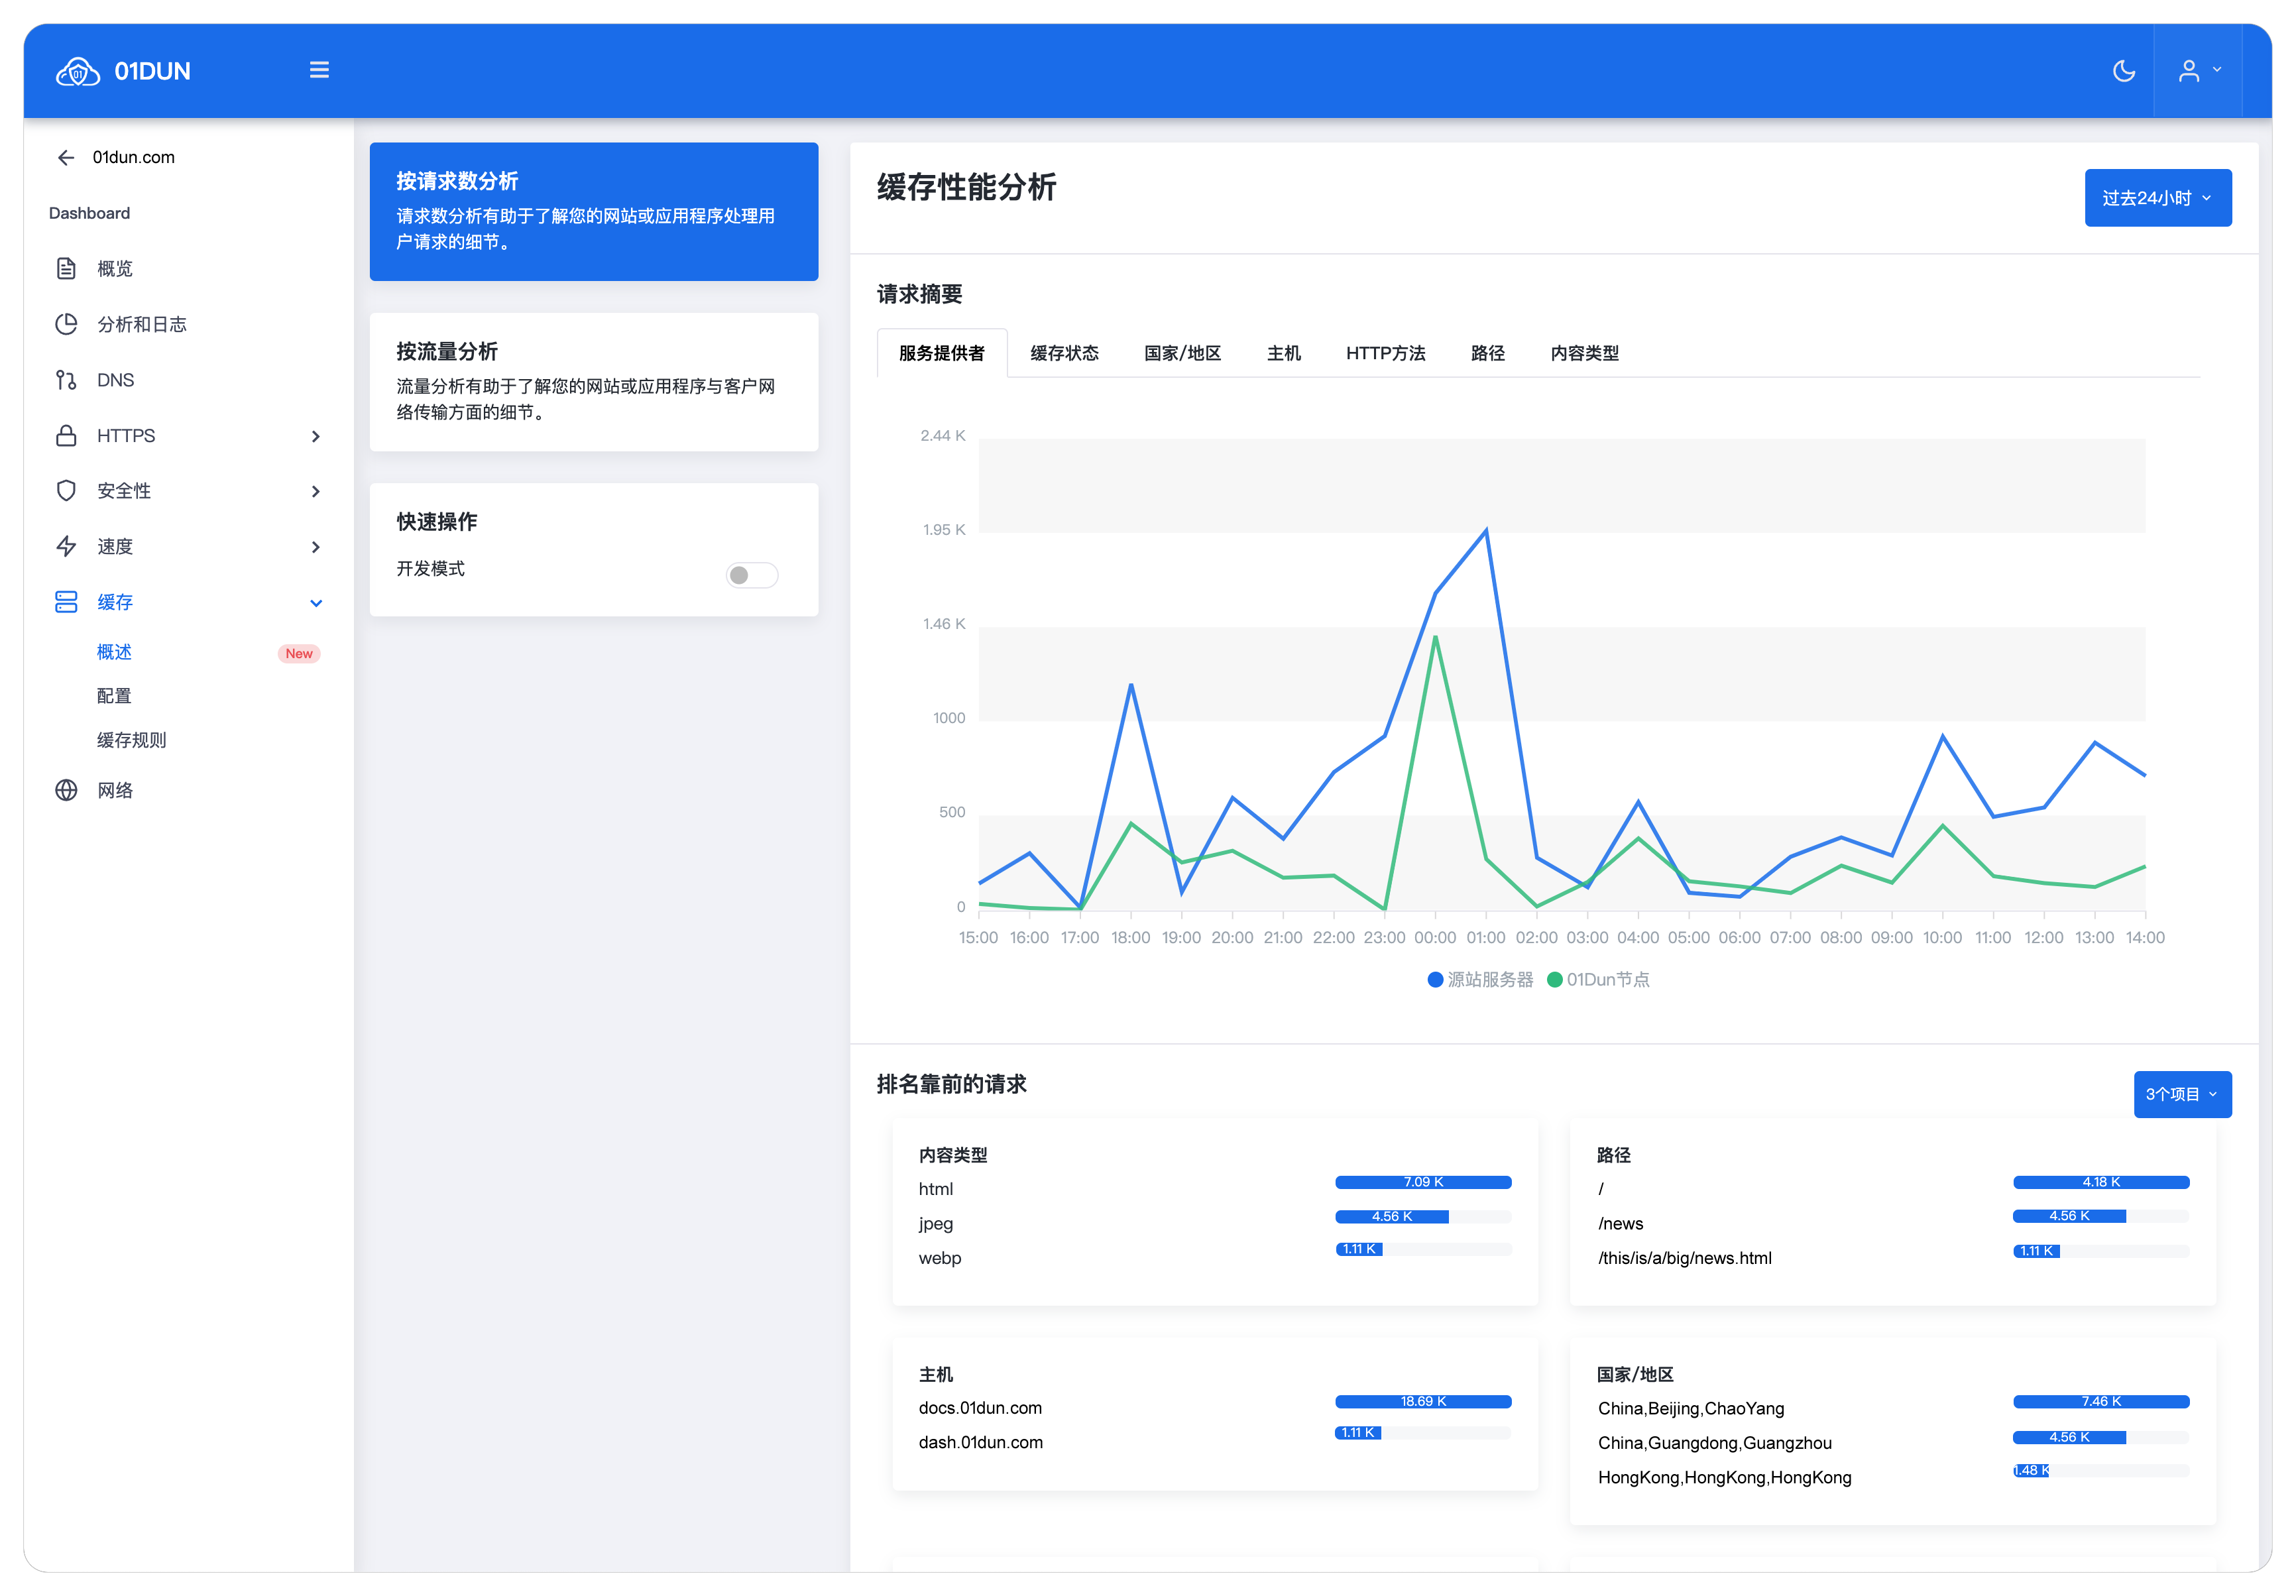Select the 按流量分析 card
Viewport: 2296px width, 1596px height.
coord(594,381)
